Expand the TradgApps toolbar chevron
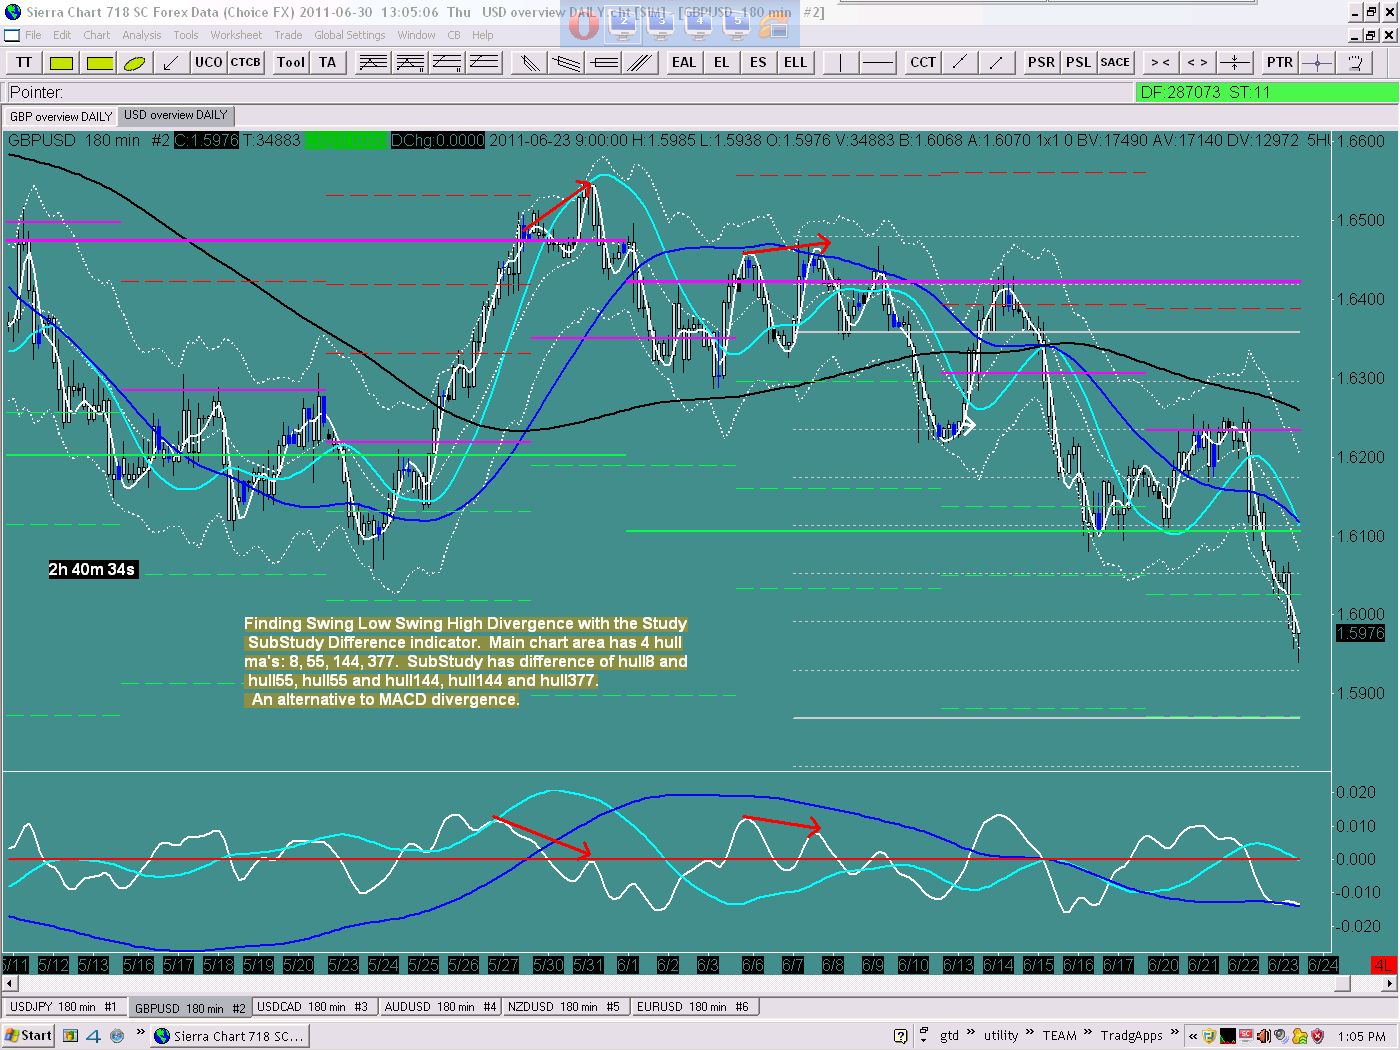Viewport: 1400px width, 1050px height. click(x=1174, y=1035)
